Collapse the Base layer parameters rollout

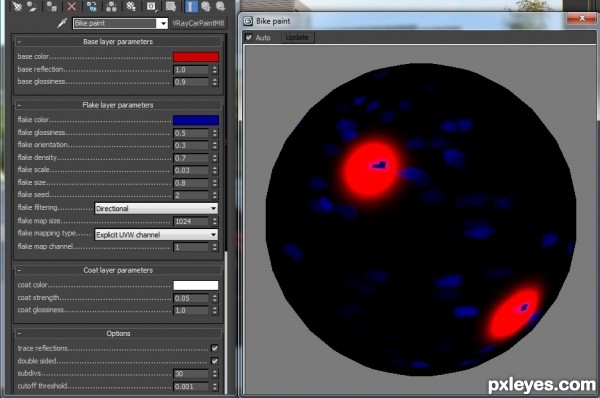(118, 41)
